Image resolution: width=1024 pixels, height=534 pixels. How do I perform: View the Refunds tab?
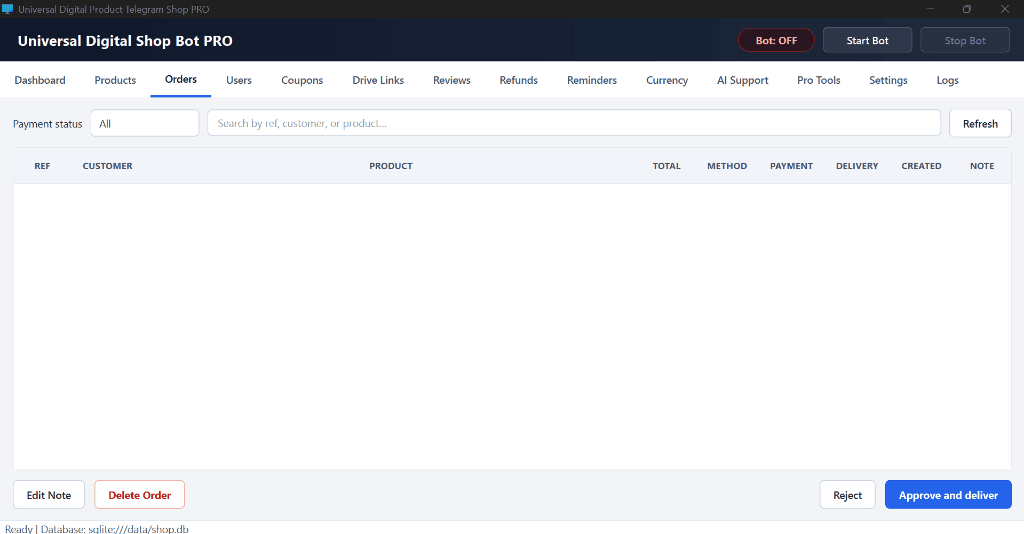pyautogui.click(x=519, y=80)
